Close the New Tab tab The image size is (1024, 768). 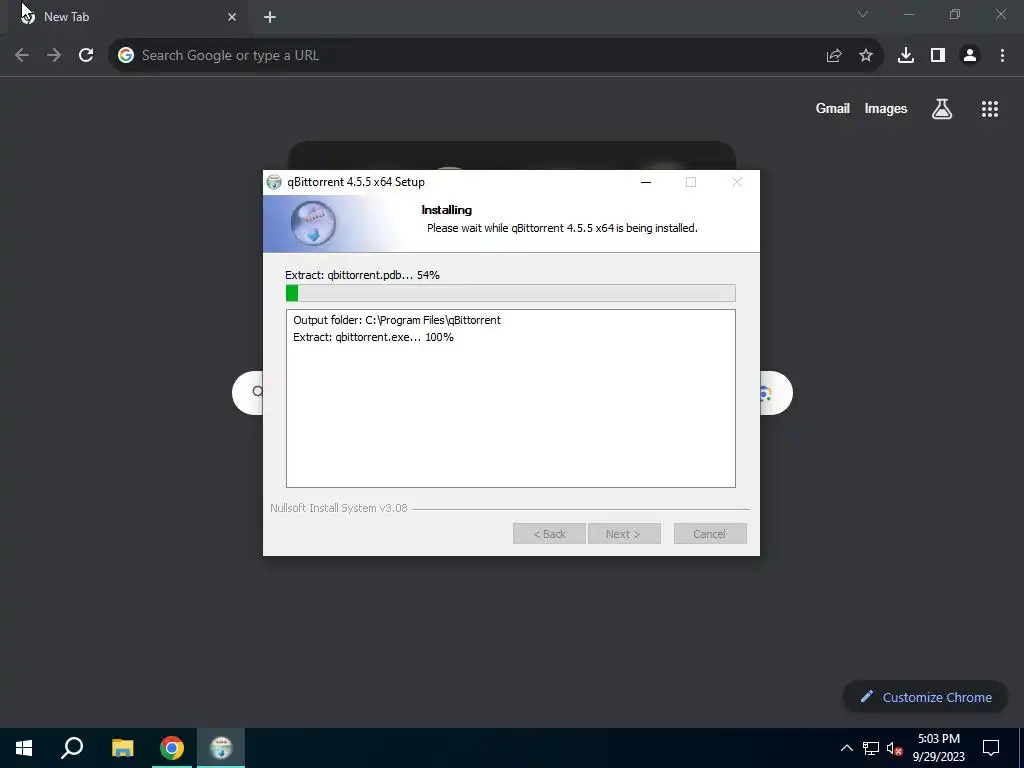pos(232,17)
